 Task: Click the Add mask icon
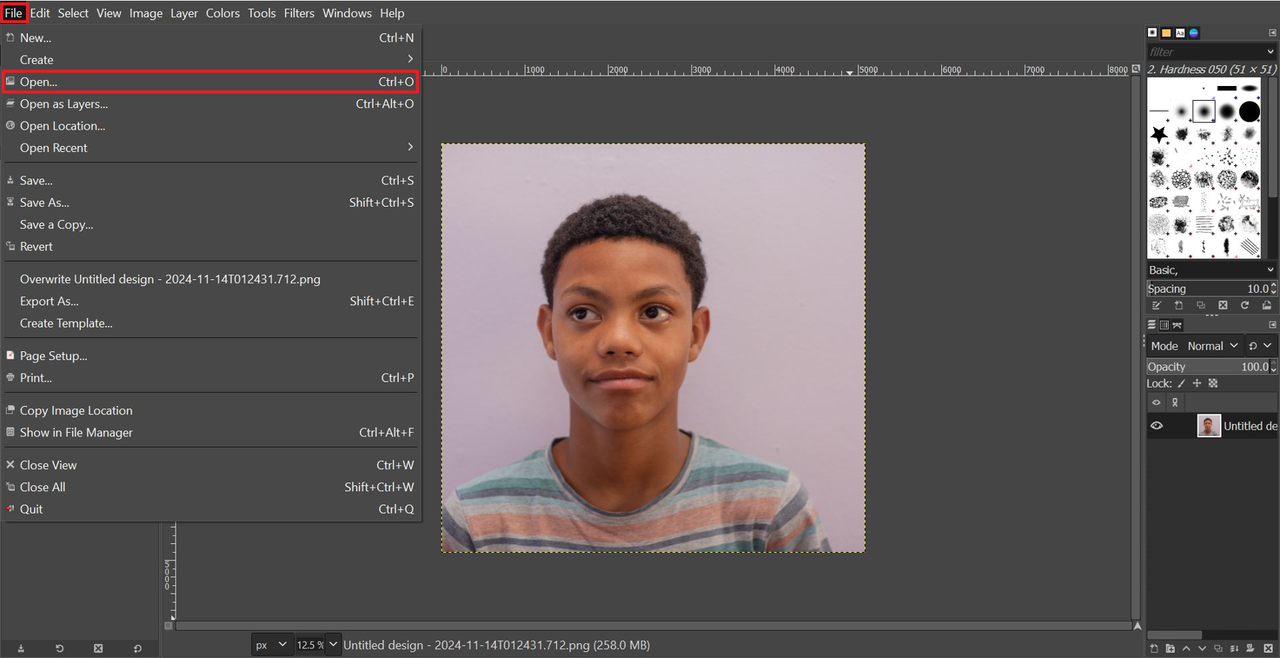tap(1250, 649)
